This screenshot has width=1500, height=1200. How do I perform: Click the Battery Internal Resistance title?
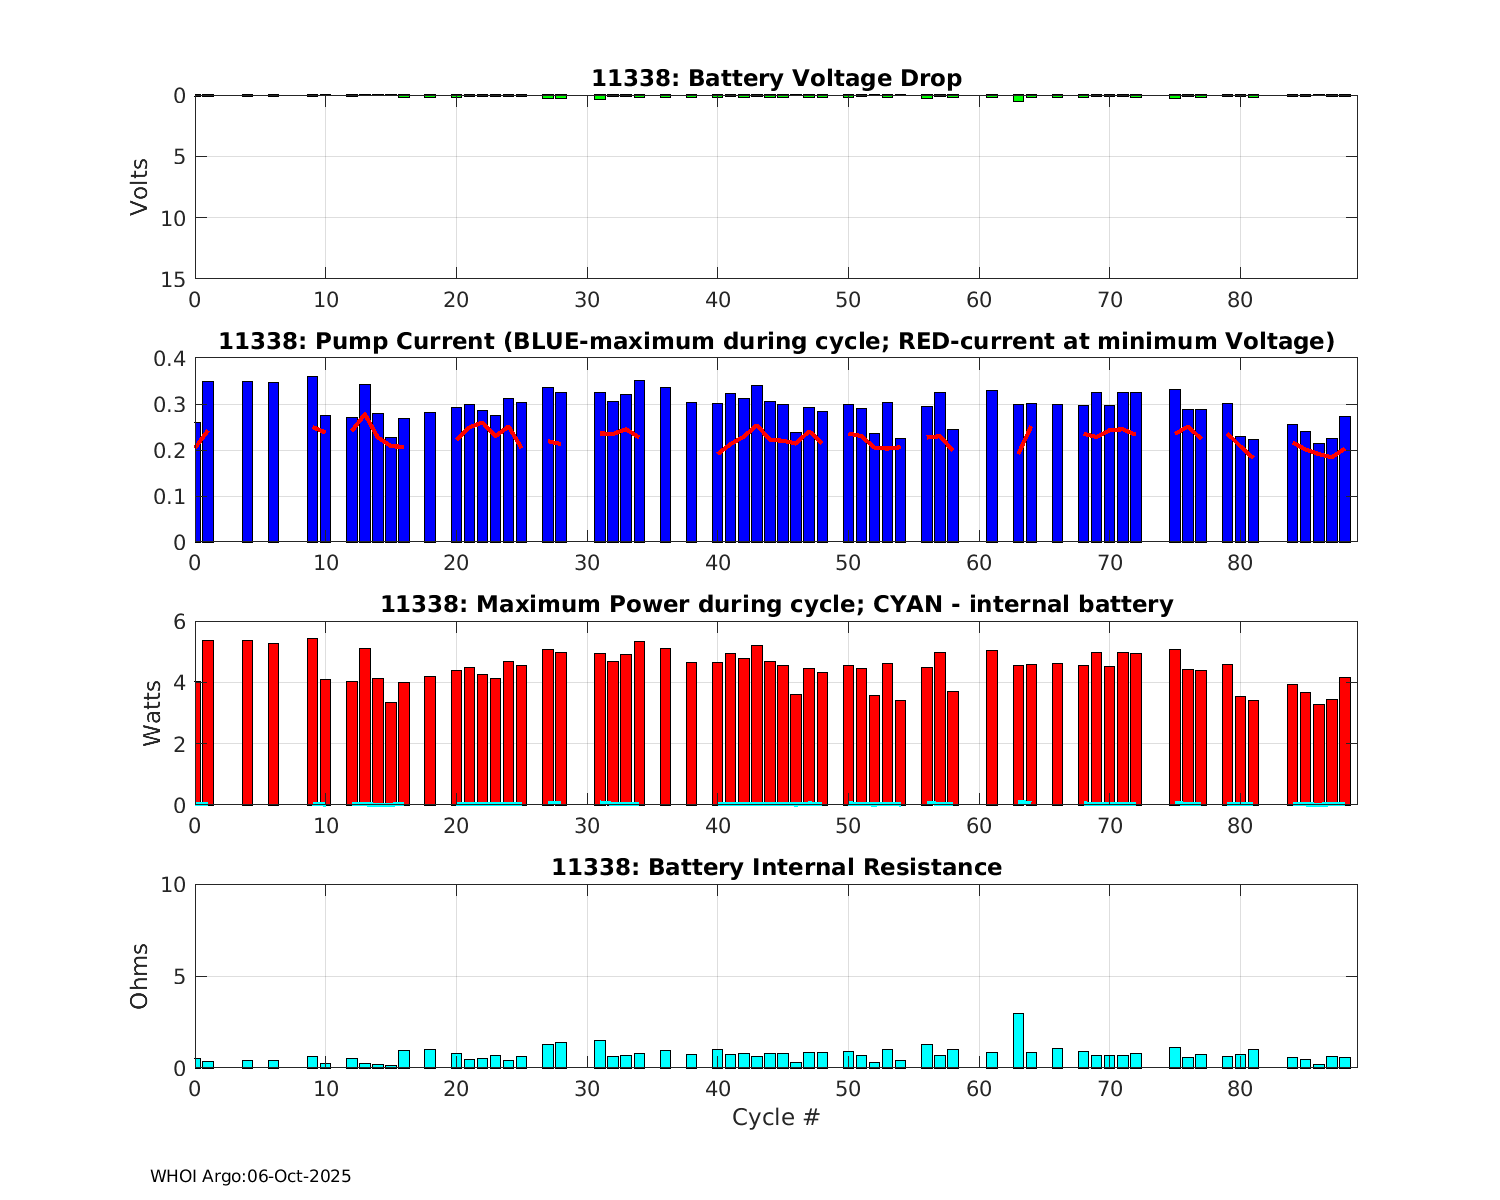pyautogui.click(x=776, y=867)
